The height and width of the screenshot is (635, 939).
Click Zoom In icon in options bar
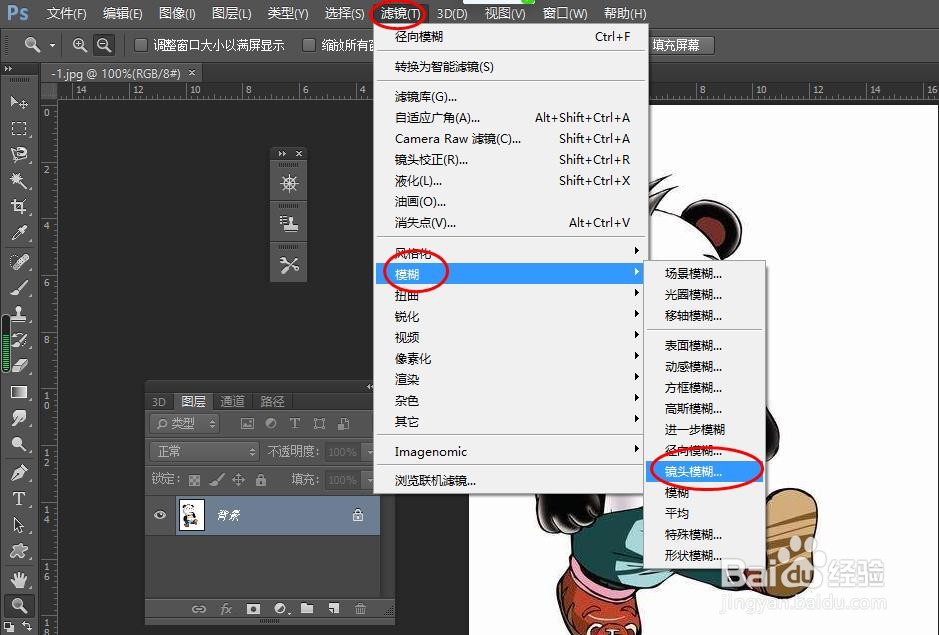79,45
